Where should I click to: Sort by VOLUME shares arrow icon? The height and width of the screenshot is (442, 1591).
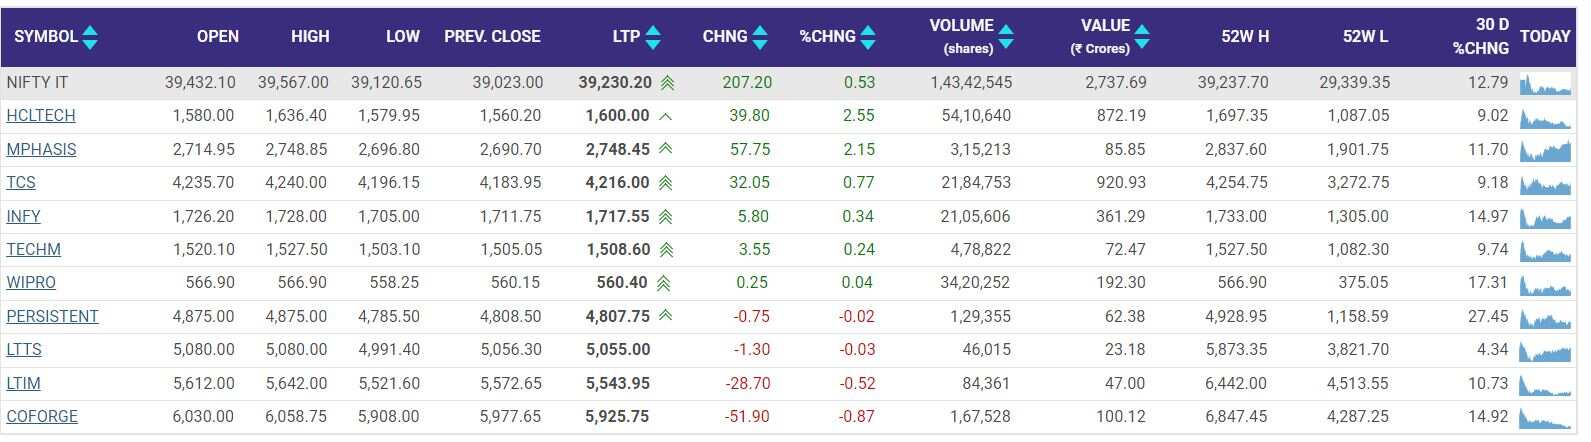coord(1006,37)
